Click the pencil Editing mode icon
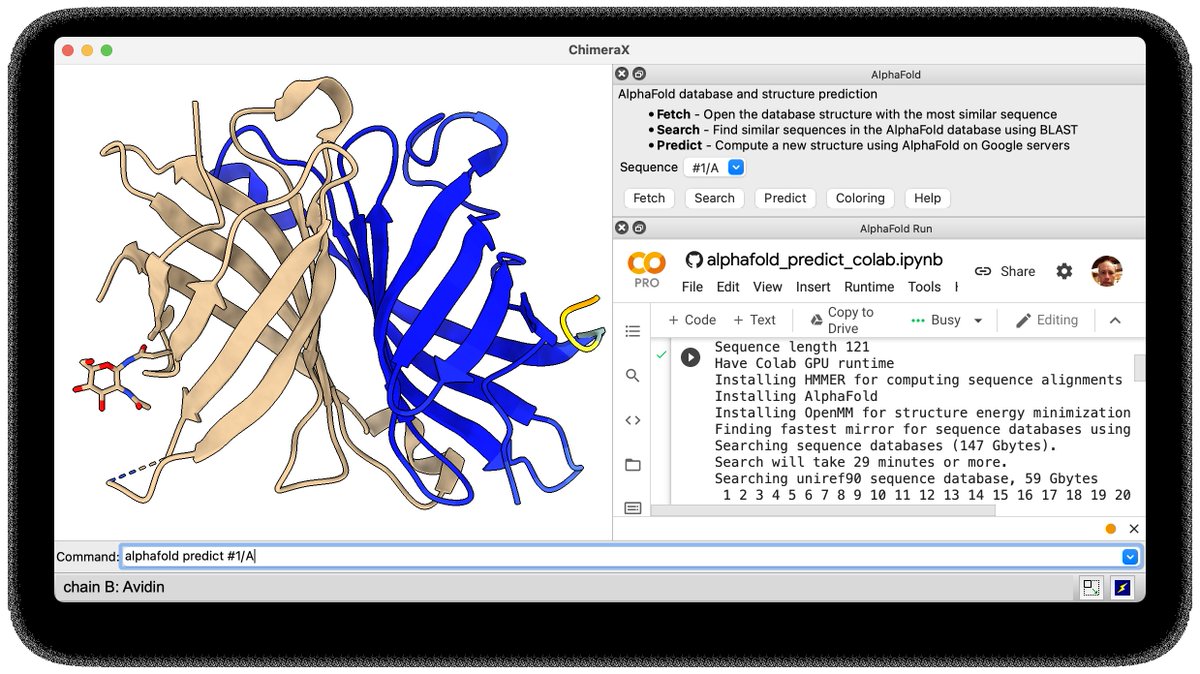Viewport: 1200px width, 674px height. 1023,320
